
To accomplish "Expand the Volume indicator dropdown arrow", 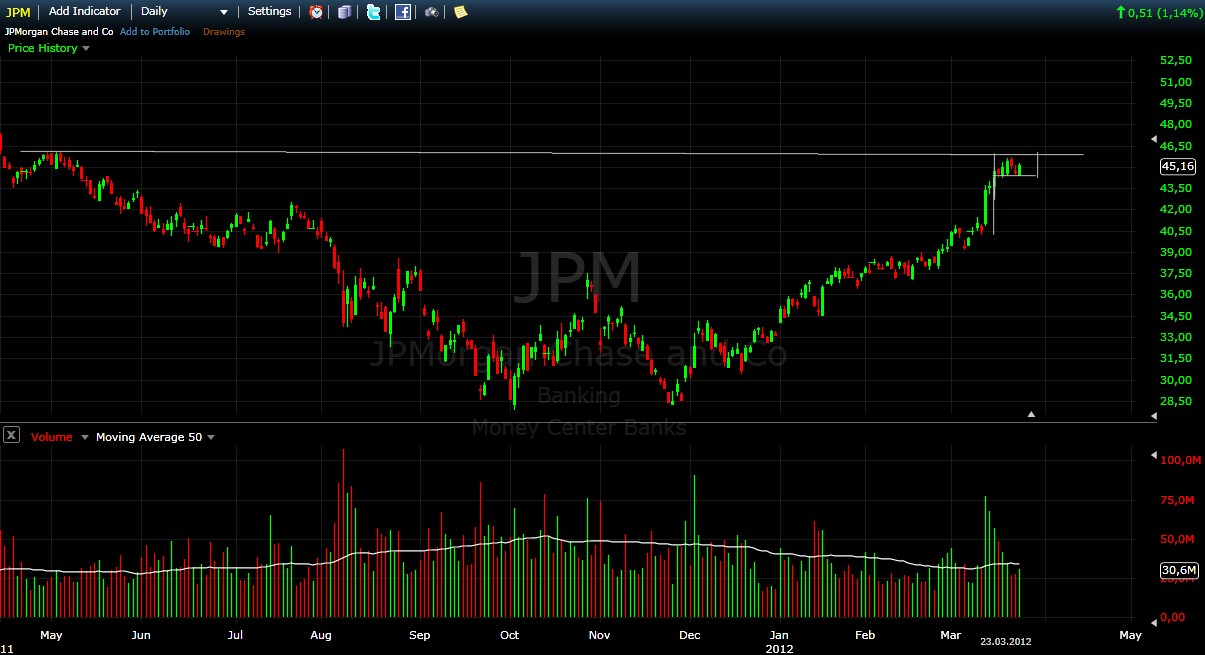I will (84, 437).
